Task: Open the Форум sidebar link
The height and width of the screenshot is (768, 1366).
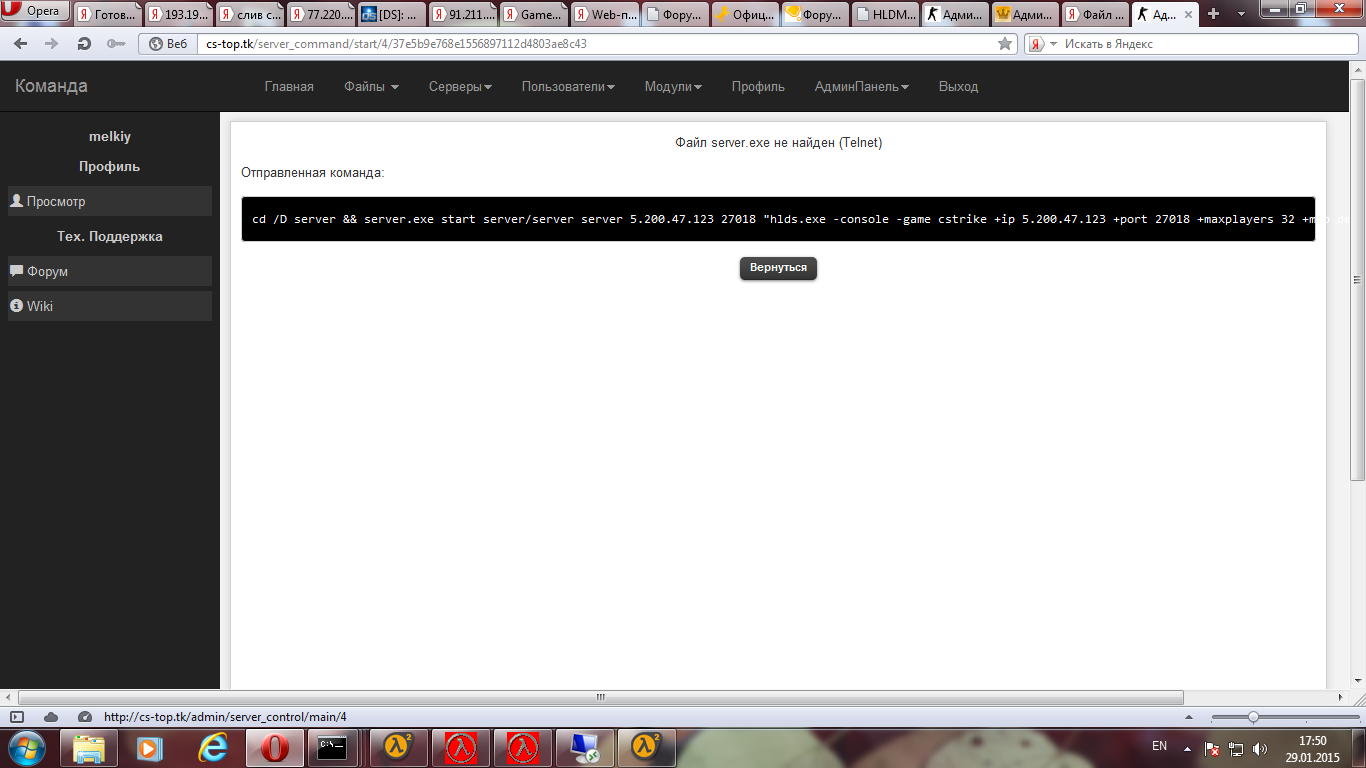Action: tap(47, 271)
